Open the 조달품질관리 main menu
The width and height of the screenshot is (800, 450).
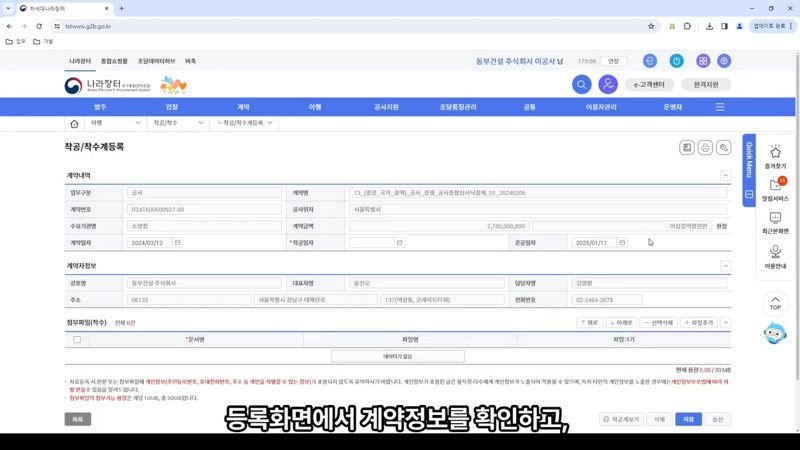coord(458,107)
